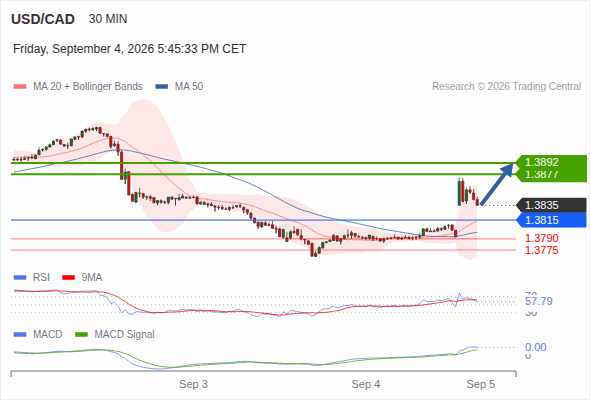
Task: Click the 1.3775 red support label
Action: pyautogui.click(x=541, y=250)
